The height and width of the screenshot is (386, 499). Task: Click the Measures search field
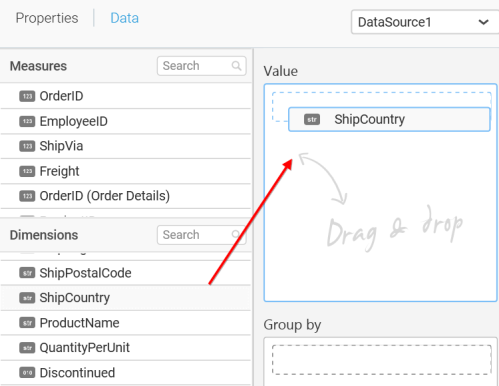202,66
